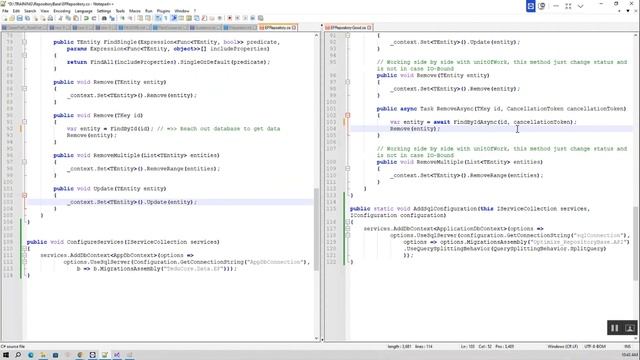Click the Copy toolbar icon
Viewport: 640px width, 360px height.
[69, 18]
